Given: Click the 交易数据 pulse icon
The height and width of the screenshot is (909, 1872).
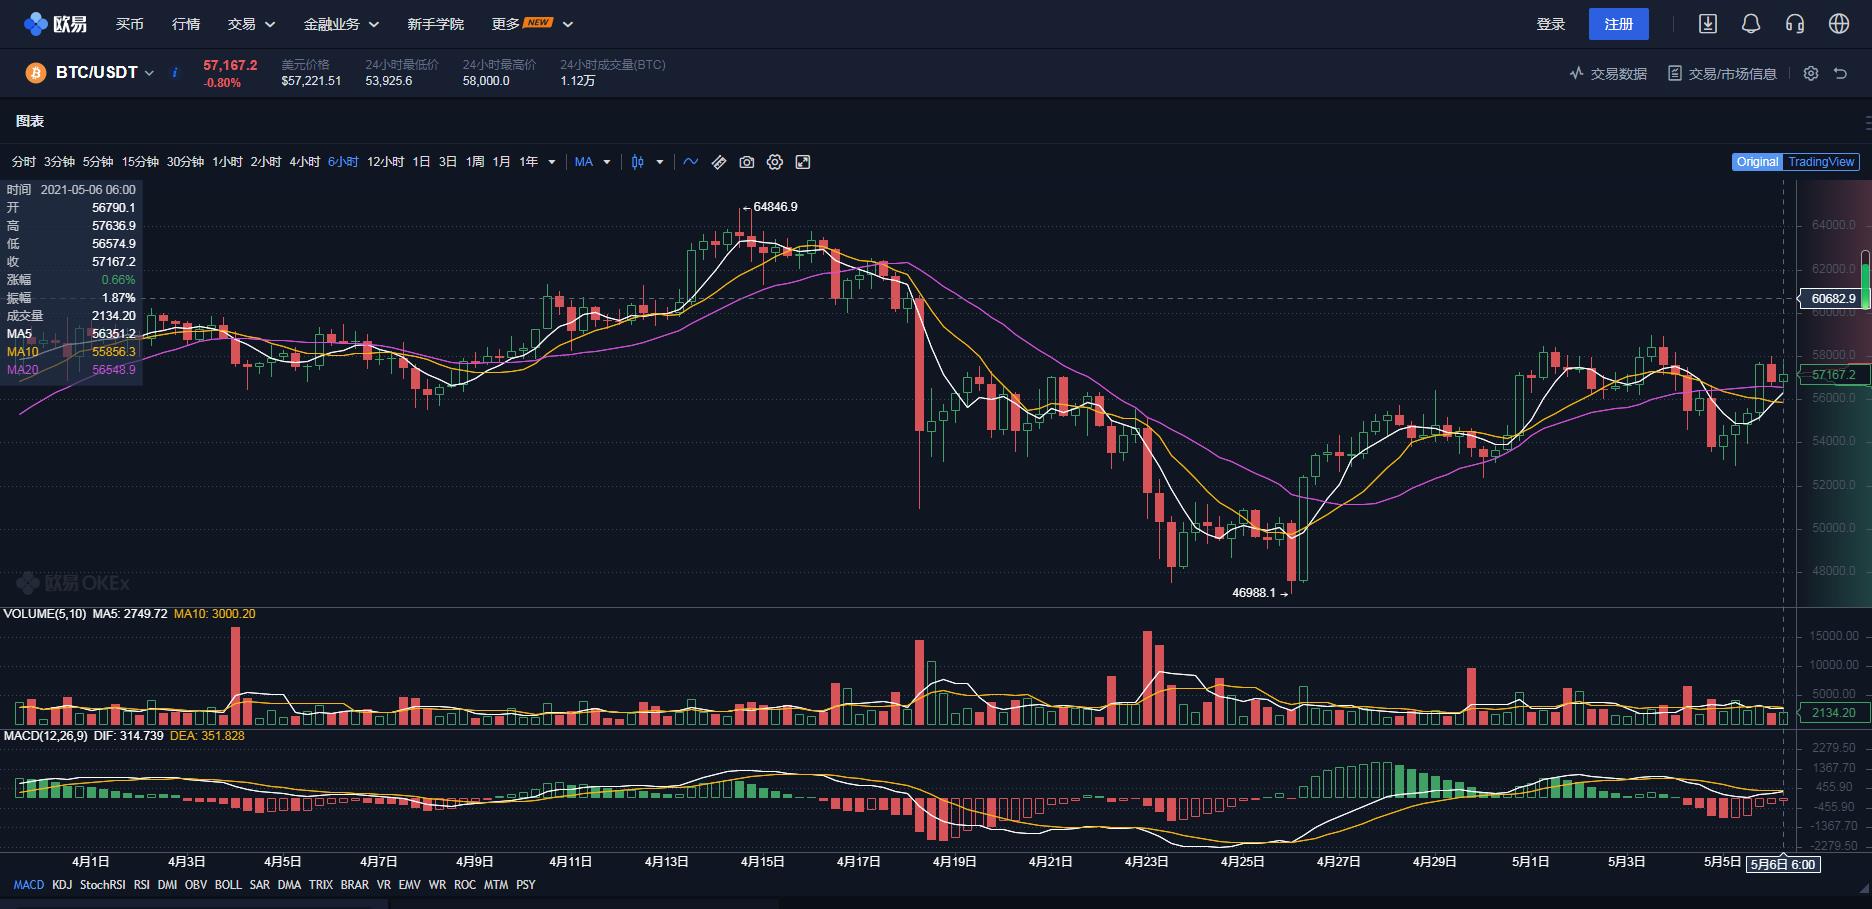Looking at the screenshot, I should (1577, 73).
